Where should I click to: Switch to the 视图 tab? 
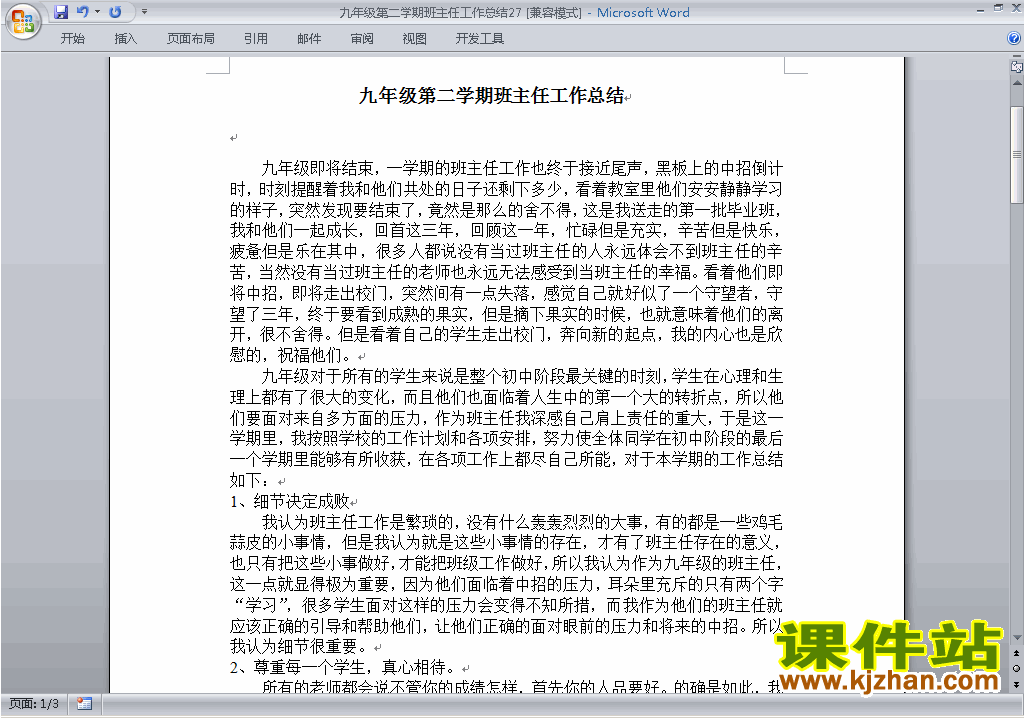[x=414, y=39]
